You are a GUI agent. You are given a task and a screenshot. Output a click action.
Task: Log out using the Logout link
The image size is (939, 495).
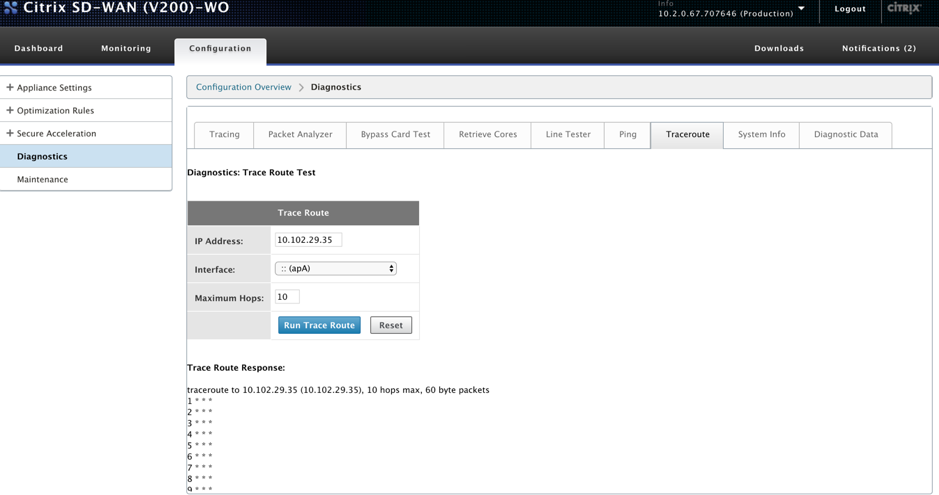click(x=850, y=9)
